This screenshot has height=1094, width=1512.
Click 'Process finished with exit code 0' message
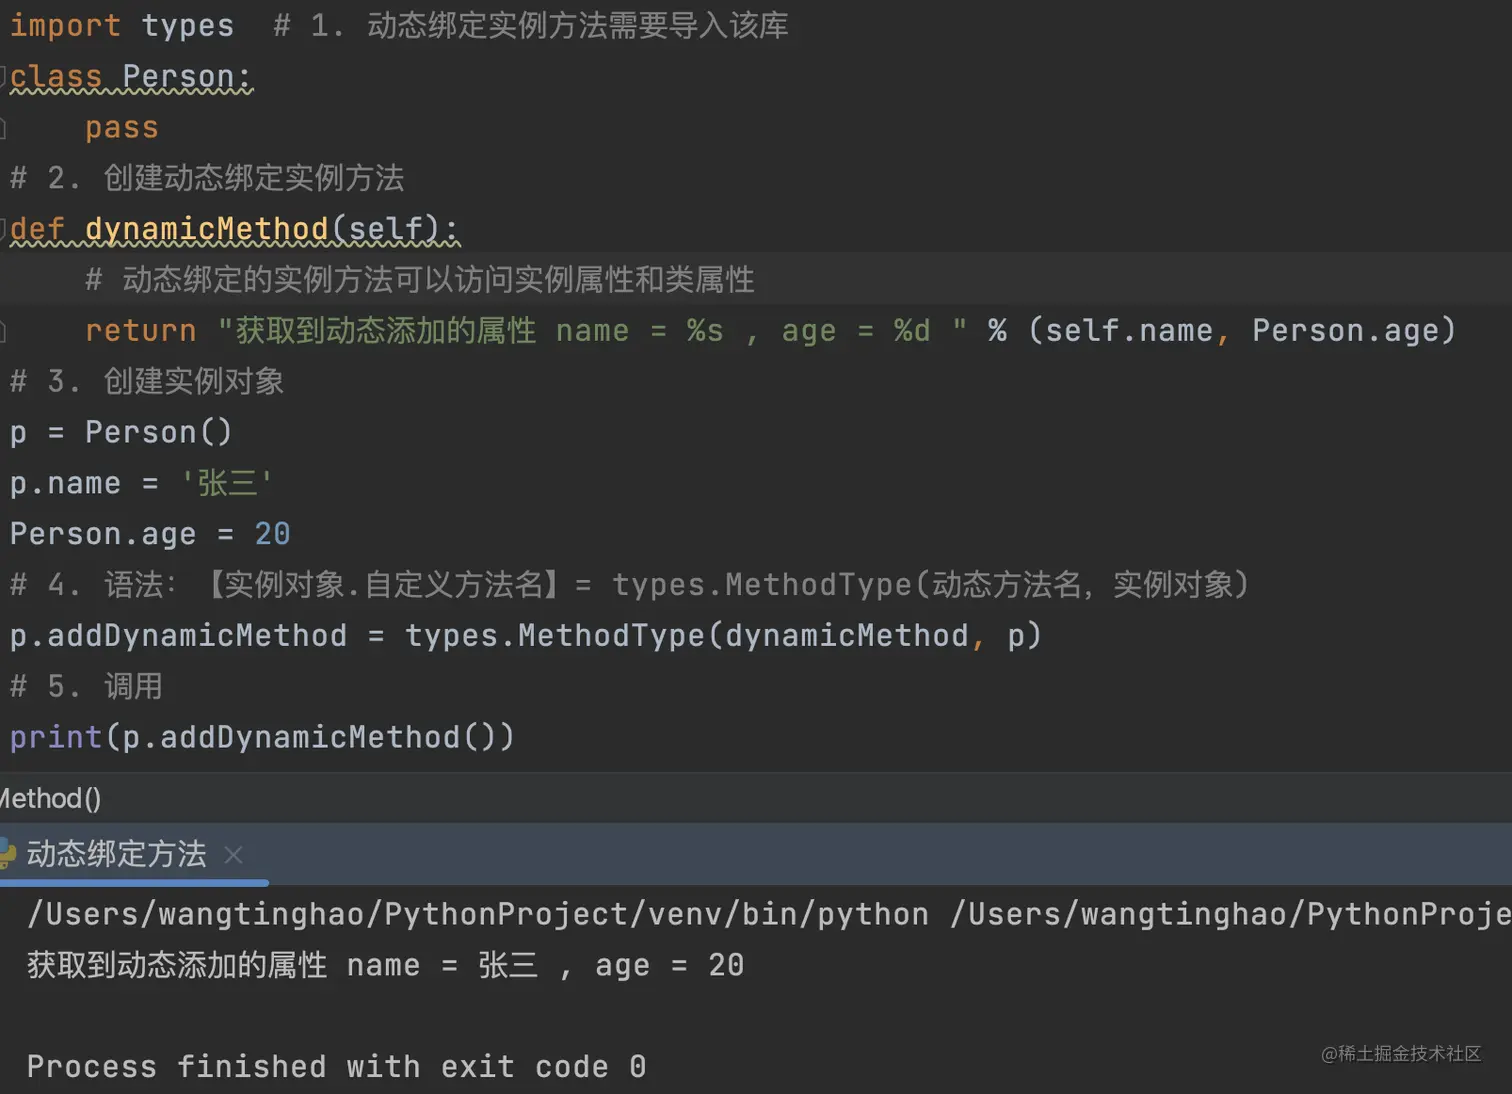[x=337, y=1067]
